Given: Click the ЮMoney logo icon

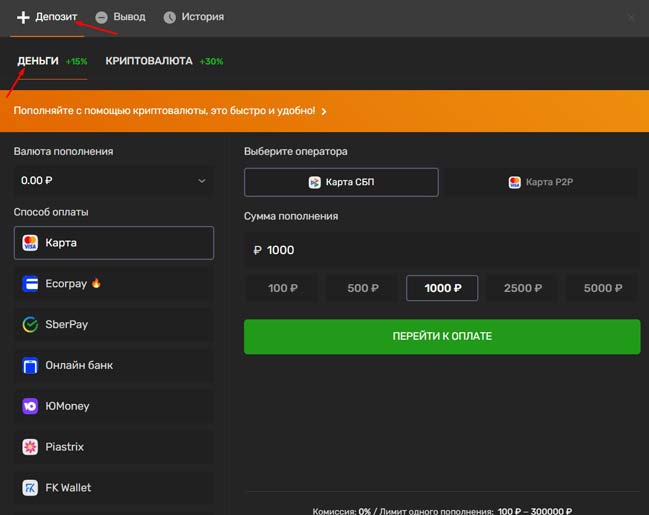Looking at the screenshot, I should click(30, 406).
